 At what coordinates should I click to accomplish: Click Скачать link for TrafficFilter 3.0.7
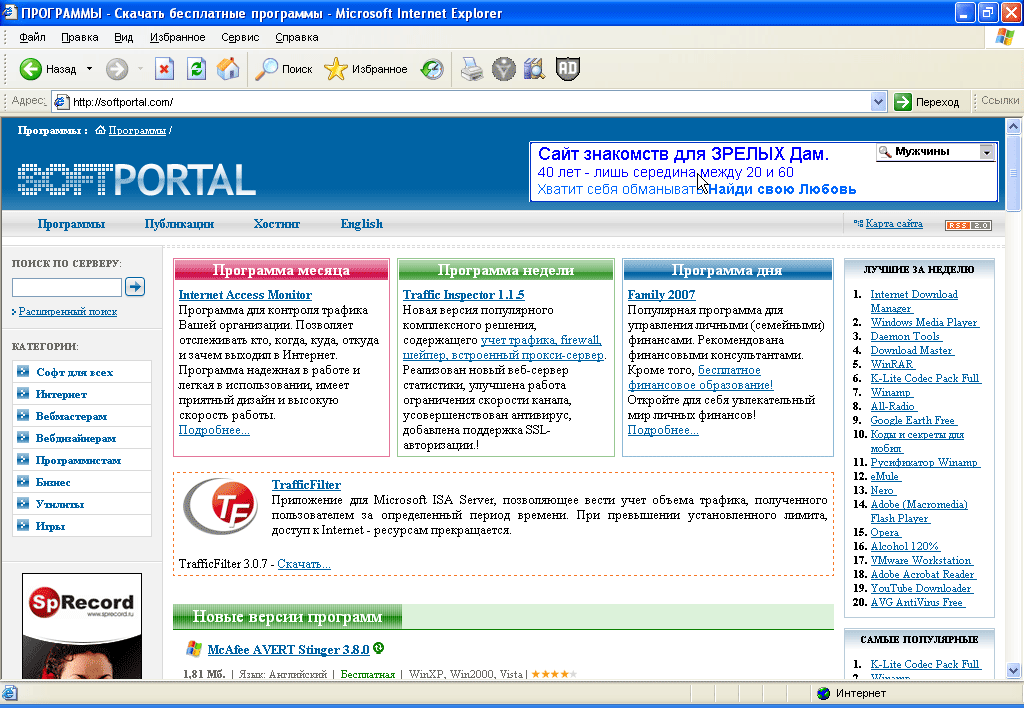point(304,564)
